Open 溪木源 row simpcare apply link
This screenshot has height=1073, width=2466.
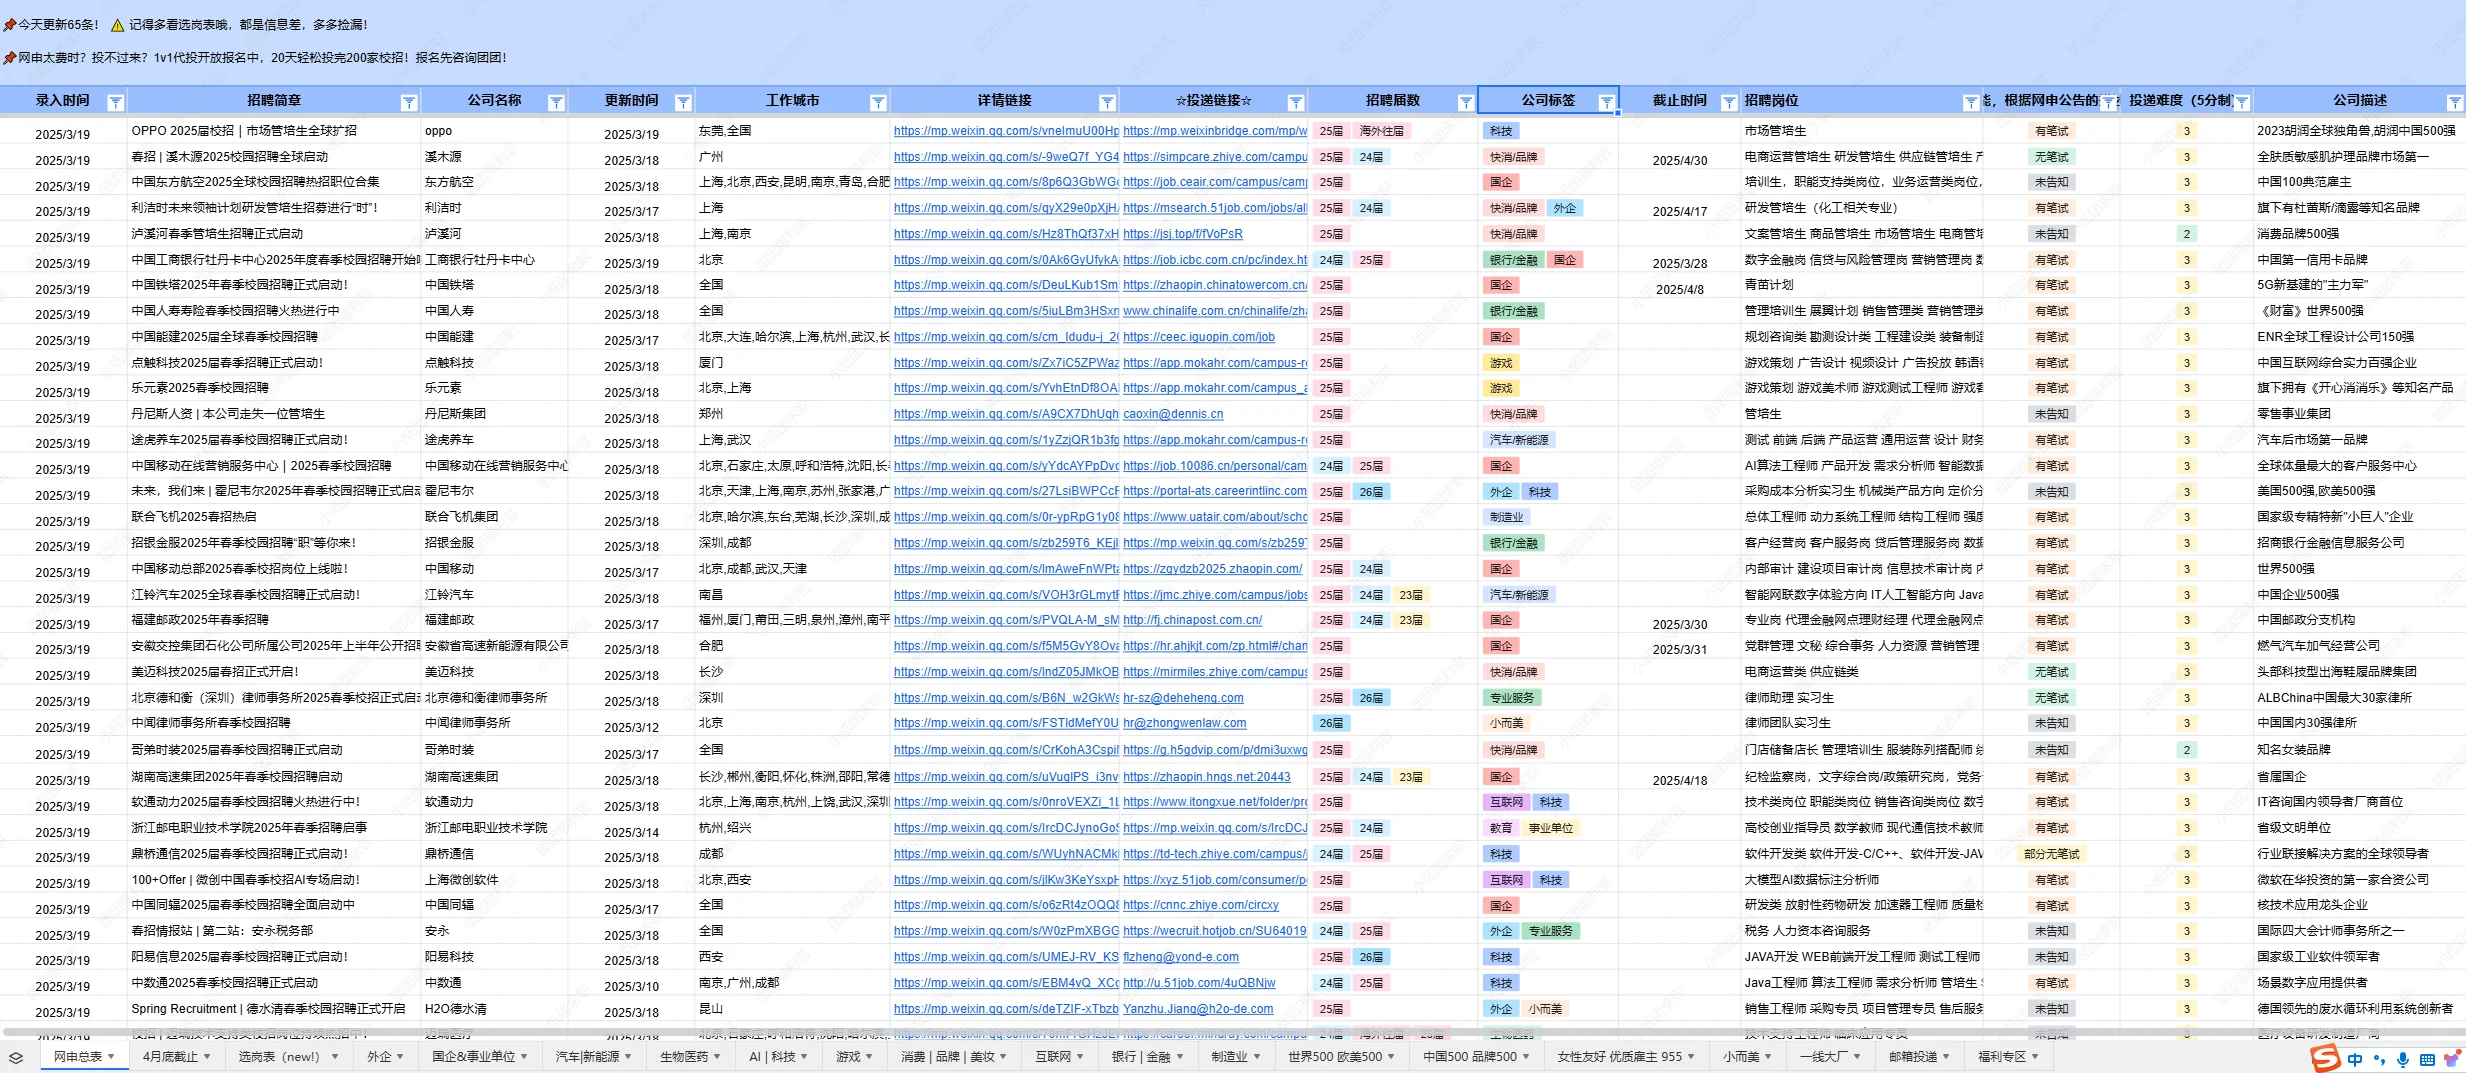point(1215,157)
